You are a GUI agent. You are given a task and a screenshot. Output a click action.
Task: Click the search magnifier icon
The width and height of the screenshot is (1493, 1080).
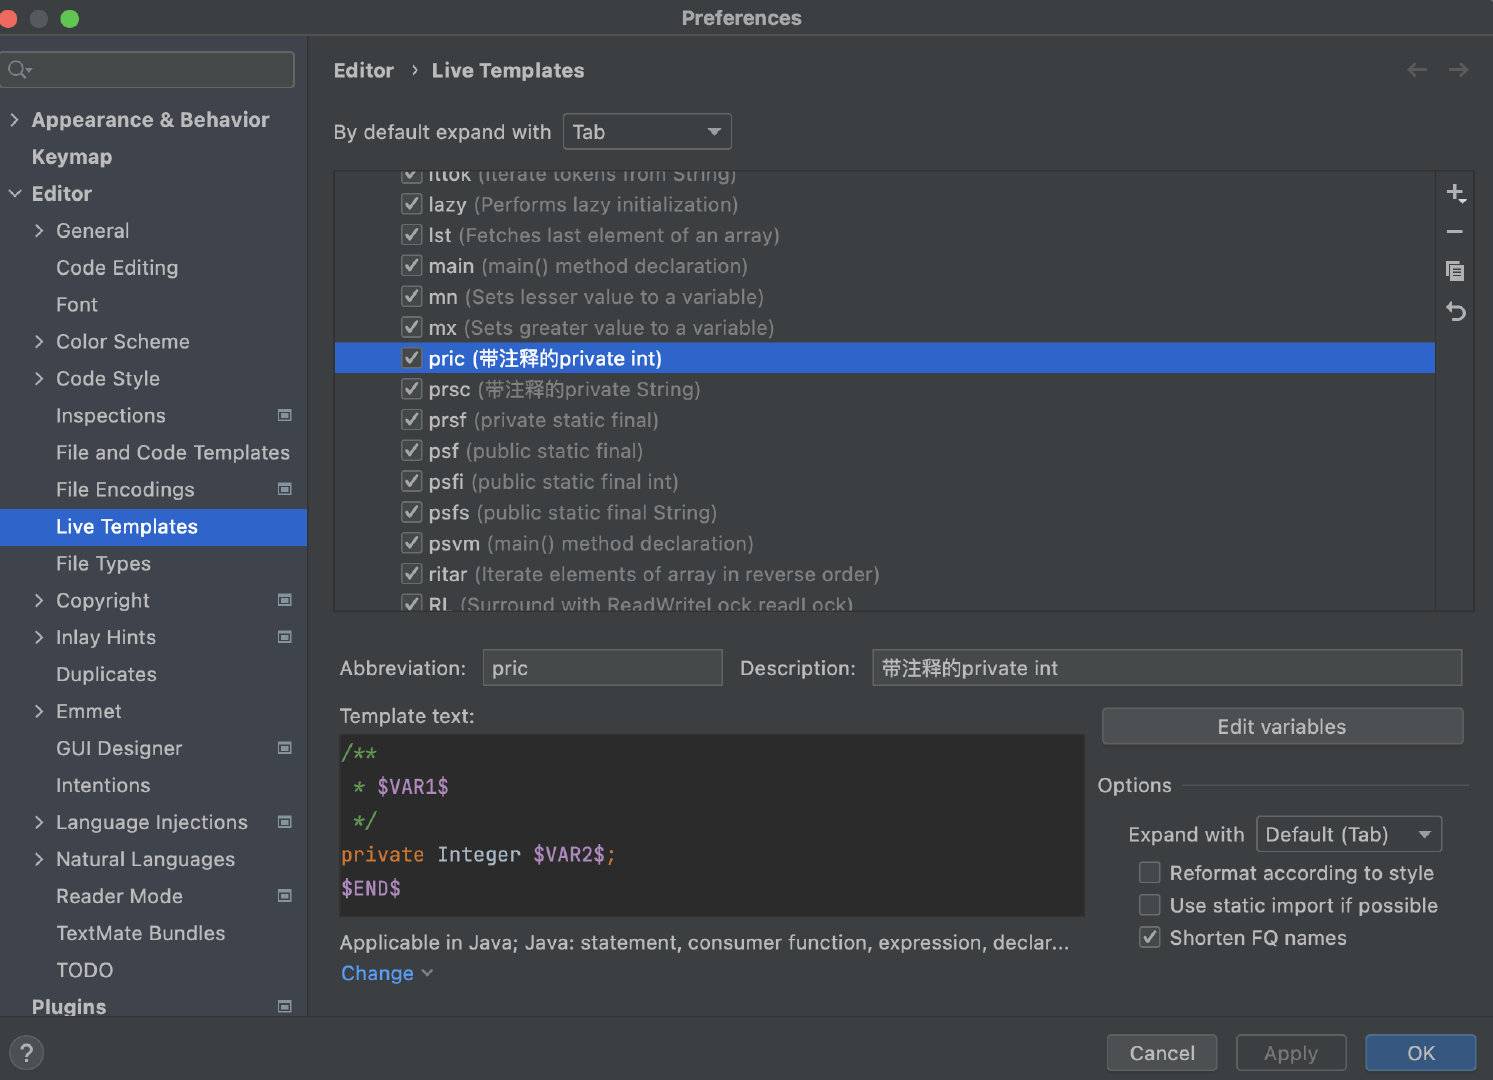click(x=19, y=69)
